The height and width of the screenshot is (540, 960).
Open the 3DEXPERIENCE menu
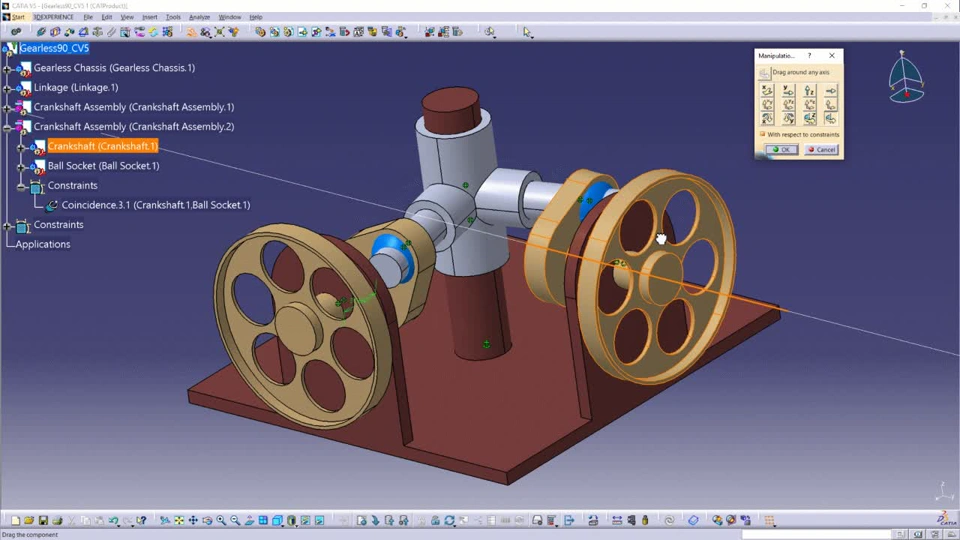(53, 17)
